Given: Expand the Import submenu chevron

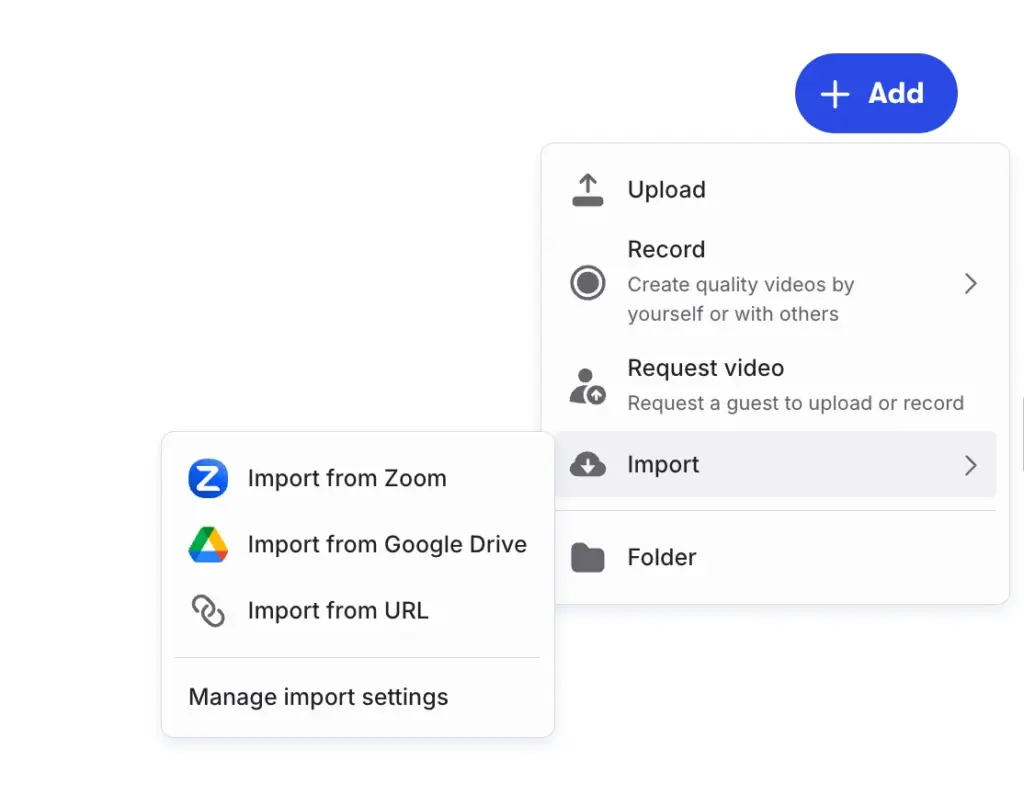Looking at the screenshot, I should click(x=970, y=464).
